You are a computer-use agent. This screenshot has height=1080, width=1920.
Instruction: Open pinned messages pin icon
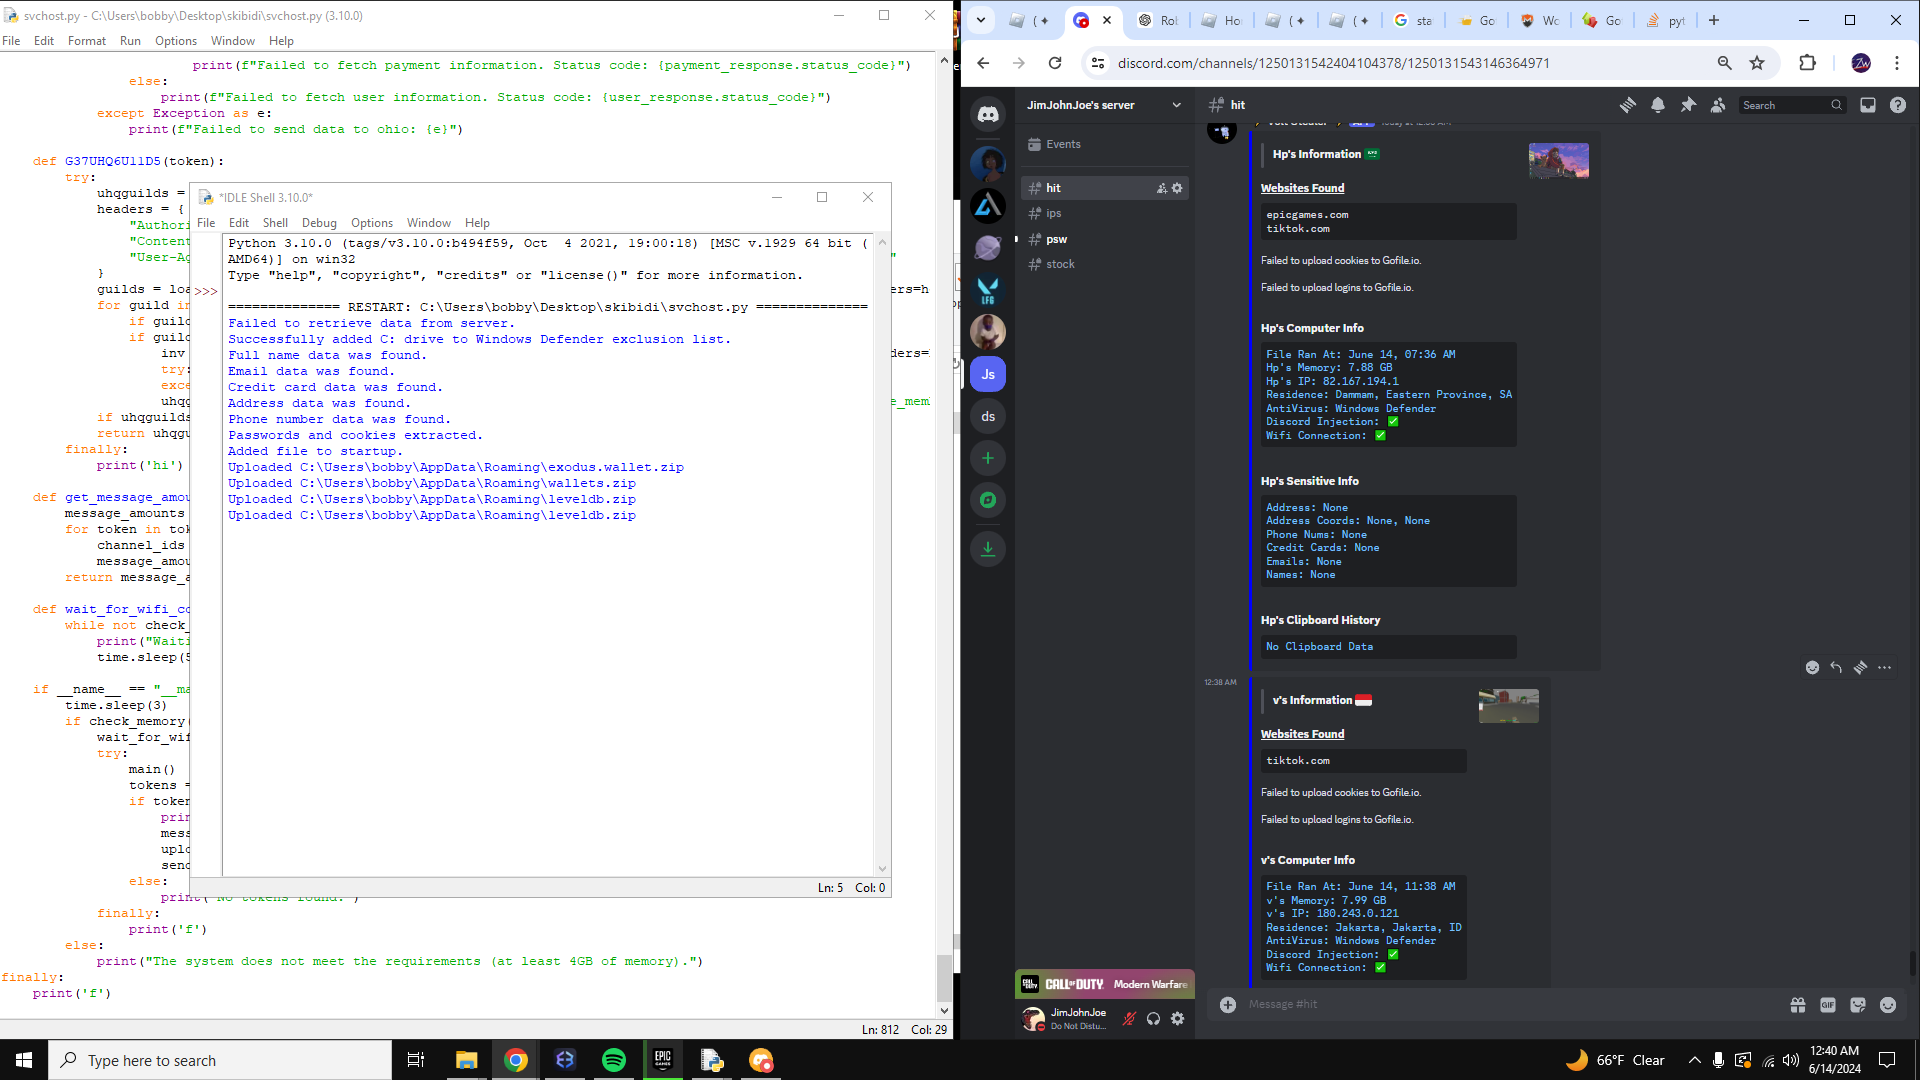point(1688,105)
